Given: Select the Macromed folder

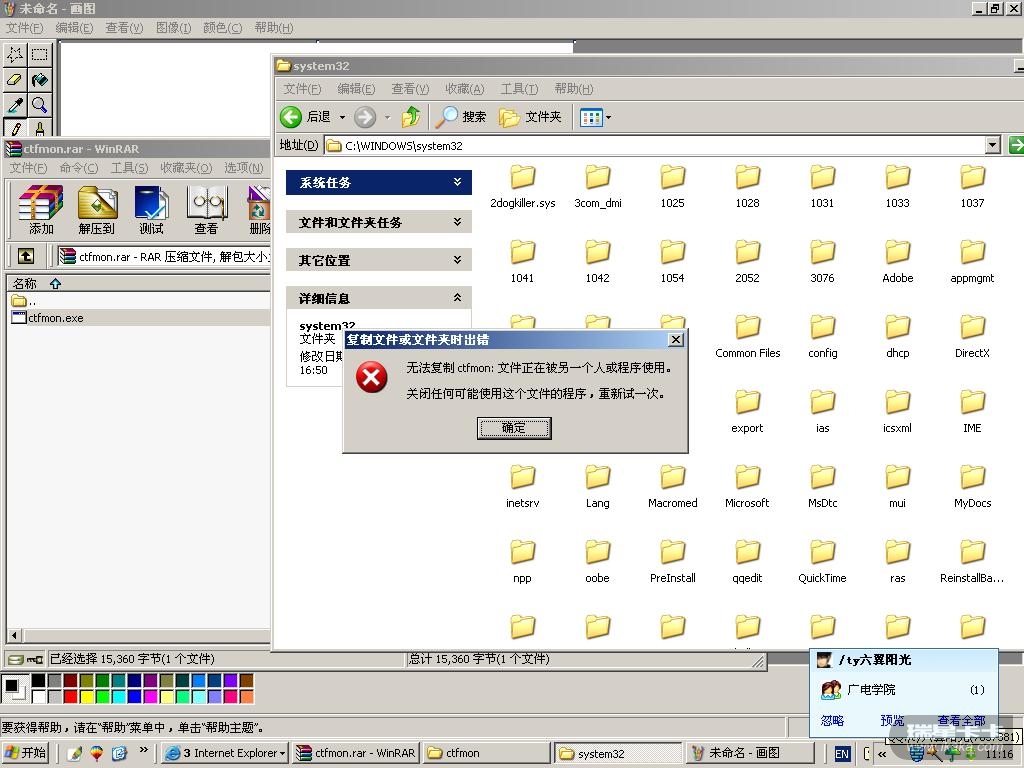Looking at the screenshot, I should click(x=672, y=488).
